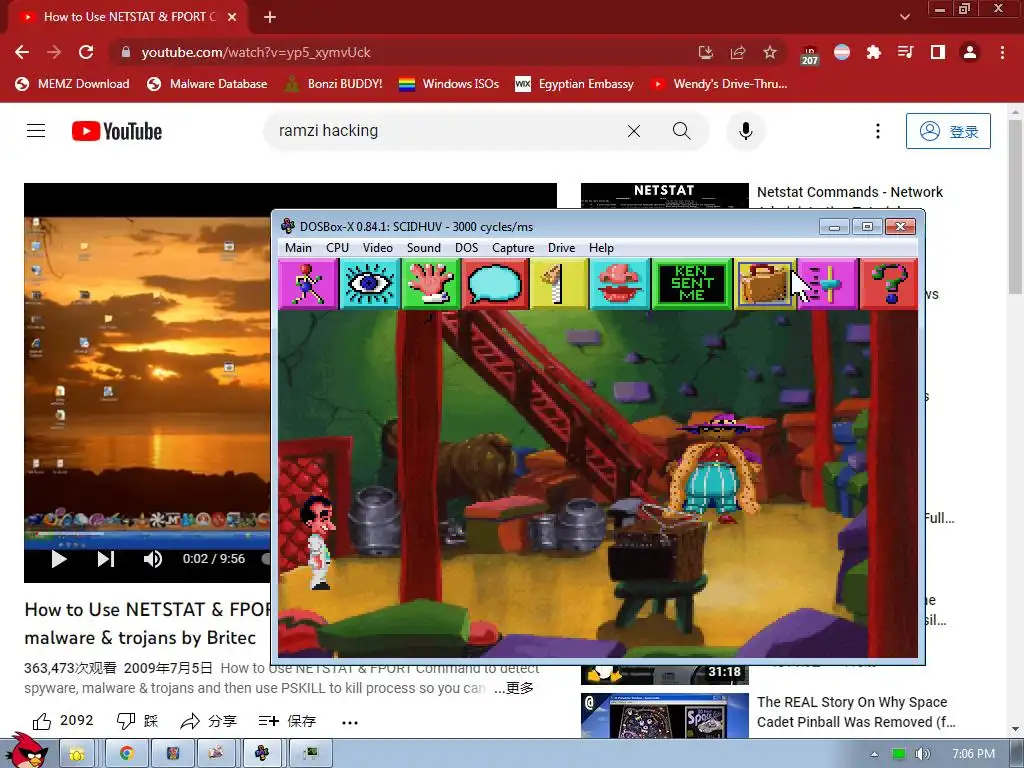Screen dimensions: 1024x768
Task: Click the share page icon in address bar
Action: tap(738, 52)
